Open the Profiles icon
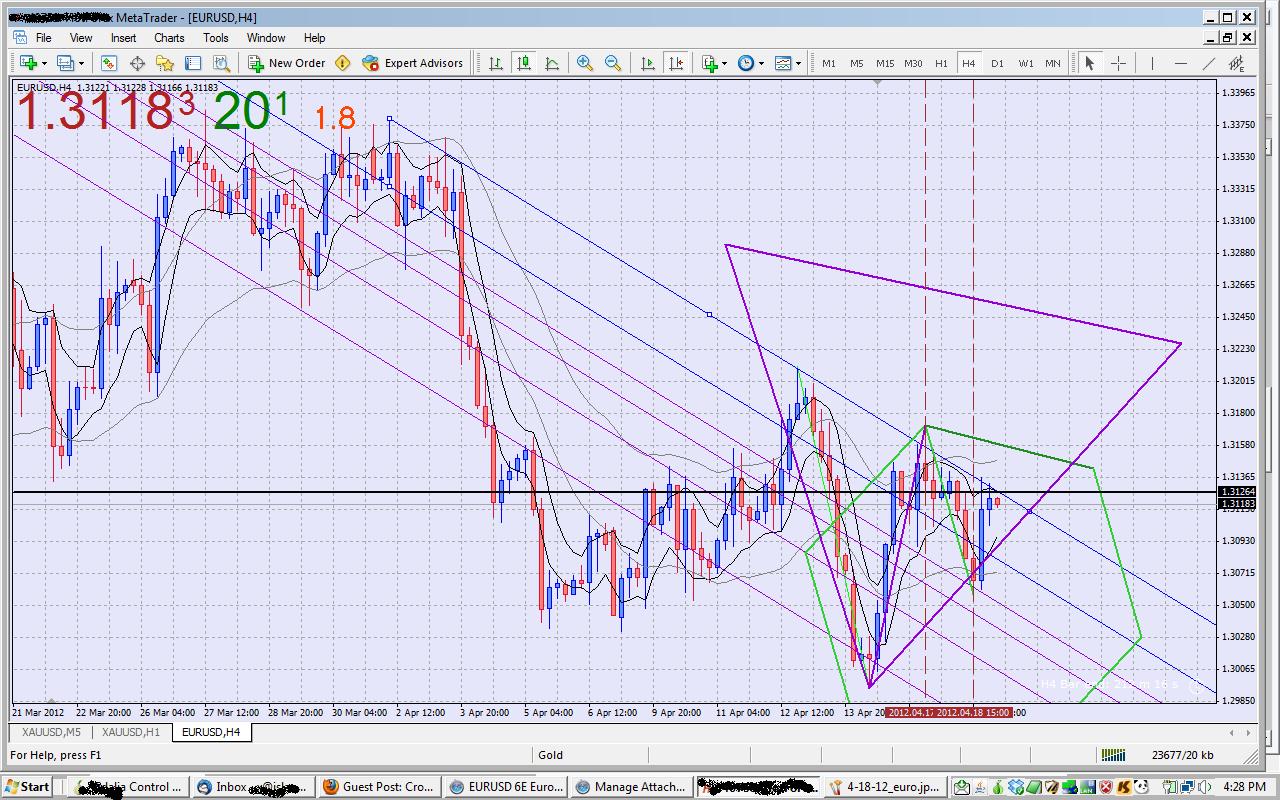Viewport: 1280px width, 800px height. coord(65,63)
